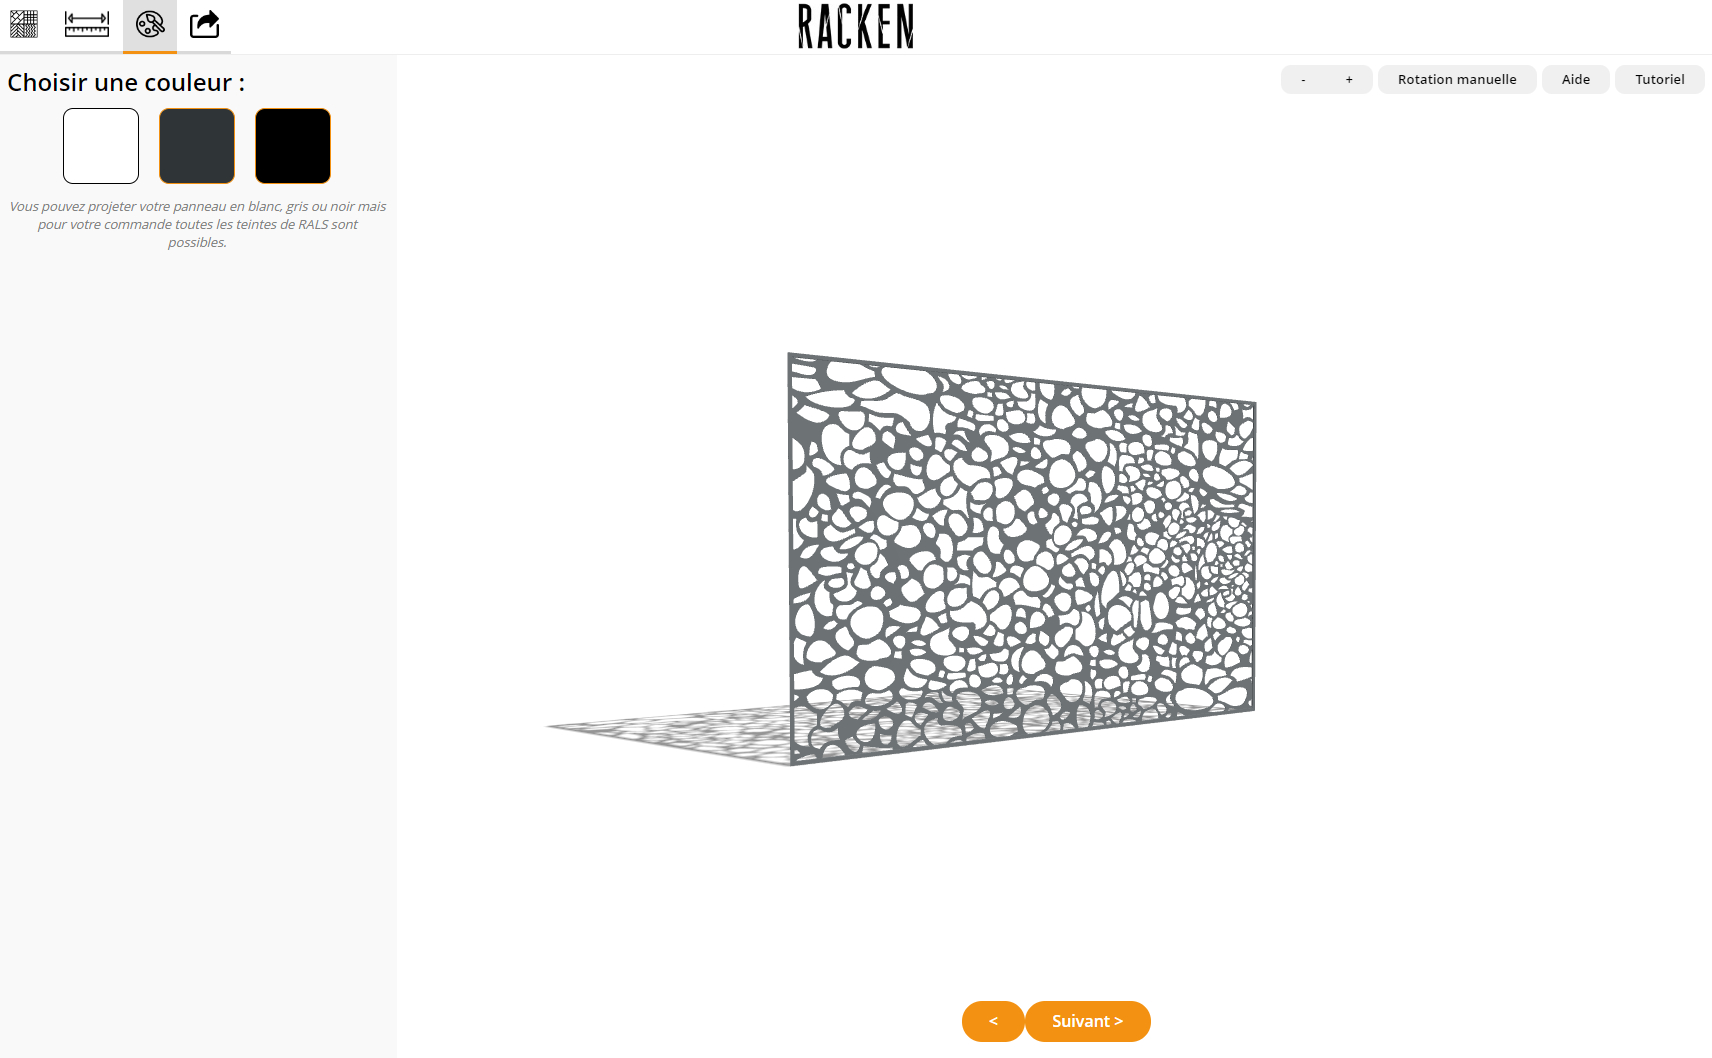Zoom in with the plus button
This screenshot has height=1058, width=1712.
click(1349, 80)
